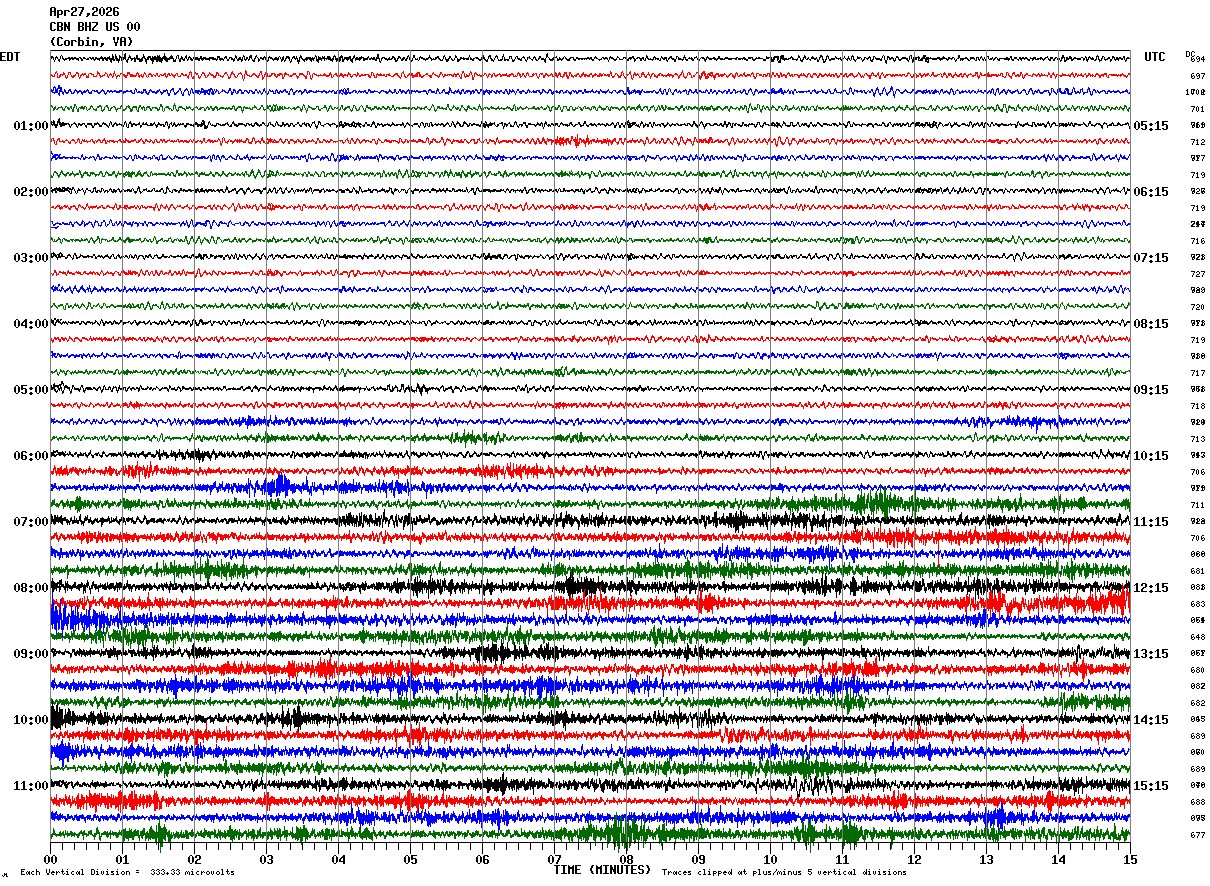The image size is (1210, 886).
Task: Click the 13:15 UTC time label
Action: coord(1150,654)
